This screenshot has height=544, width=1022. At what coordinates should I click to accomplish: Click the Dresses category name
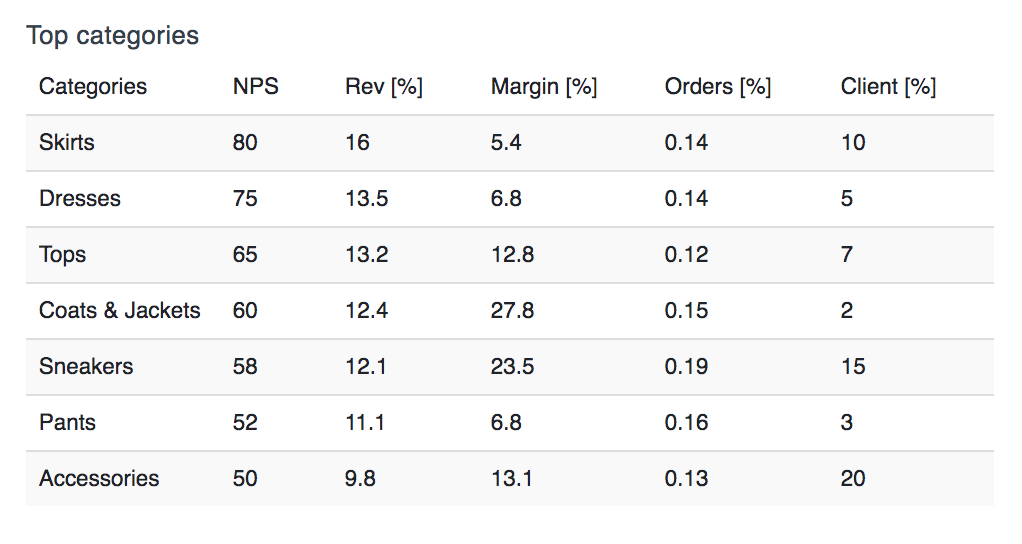[x=80, y=199]
